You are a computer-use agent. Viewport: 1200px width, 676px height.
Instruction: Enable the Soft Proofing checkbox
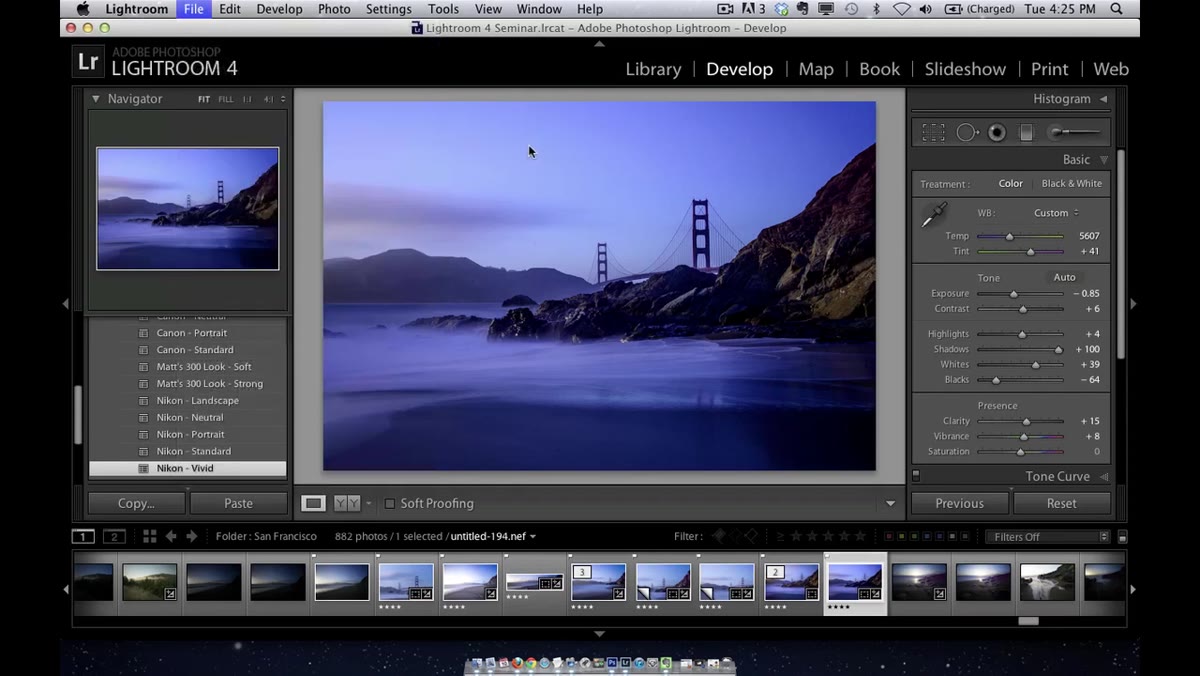[x=390, y=504]
